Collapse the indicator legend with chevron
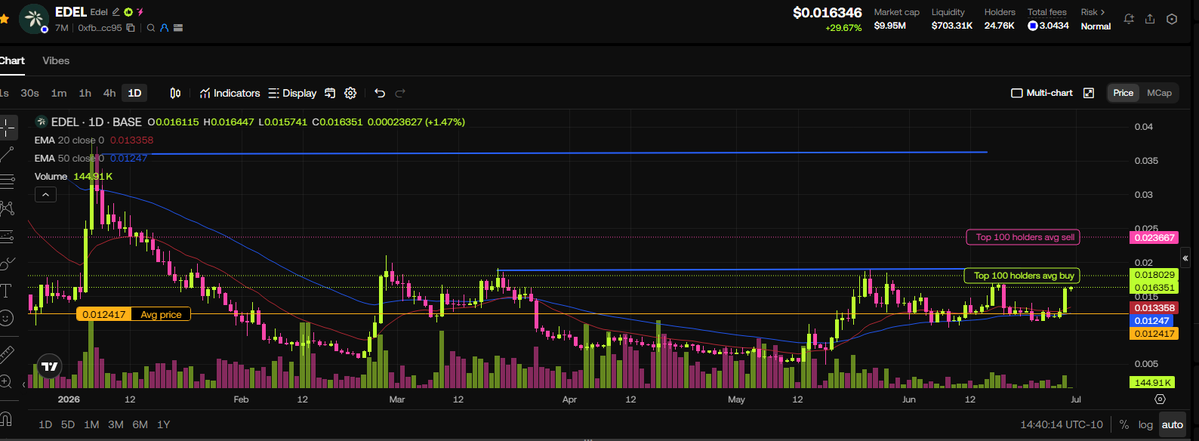Screen dimensions: 1199x441 tap(46, 195)
